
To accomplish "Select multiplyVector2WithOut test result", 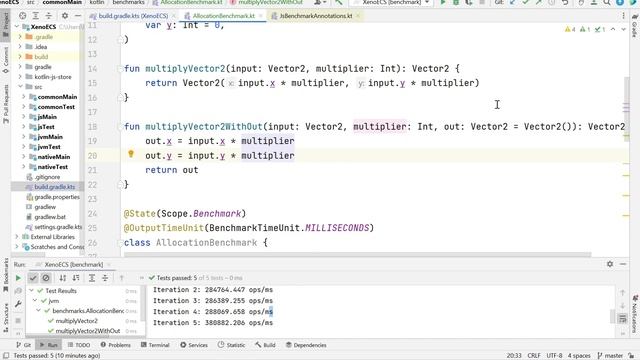I will tap(88, 331).
